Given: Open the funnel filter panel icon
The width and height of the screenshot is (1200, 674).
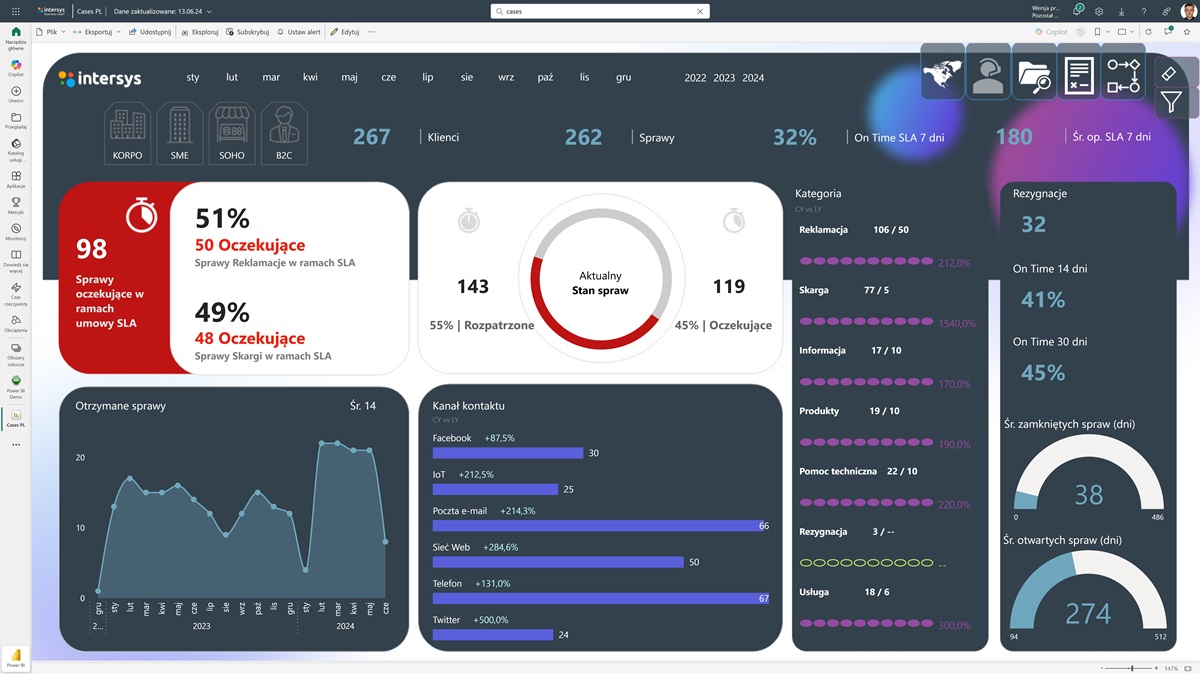Looking at the screenshot, I should (x=1171, y=102).
